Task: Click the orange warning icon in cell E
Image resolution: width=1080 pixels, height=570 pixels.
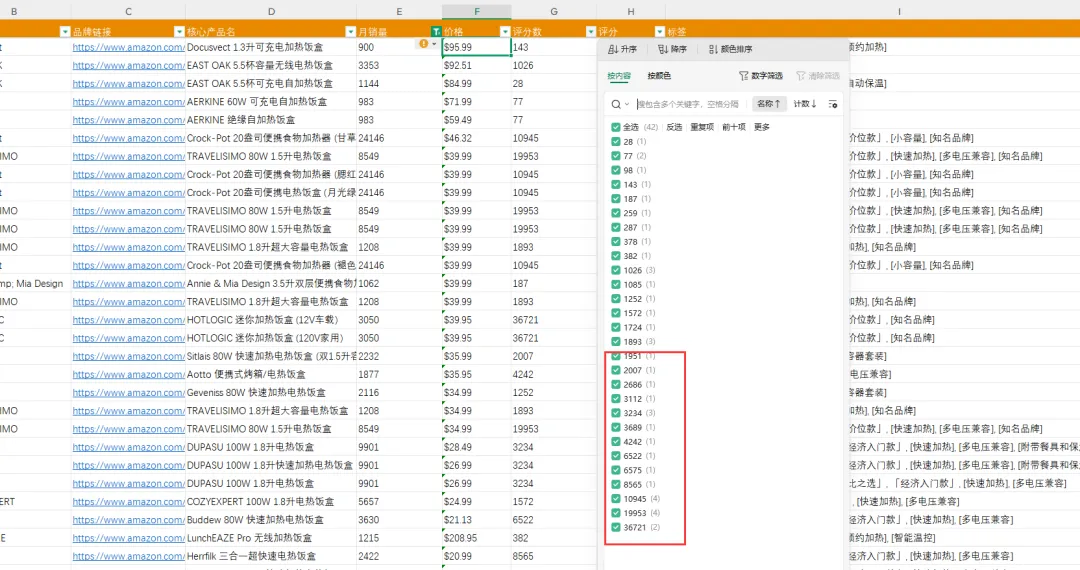Action: [x=424, y=43]
